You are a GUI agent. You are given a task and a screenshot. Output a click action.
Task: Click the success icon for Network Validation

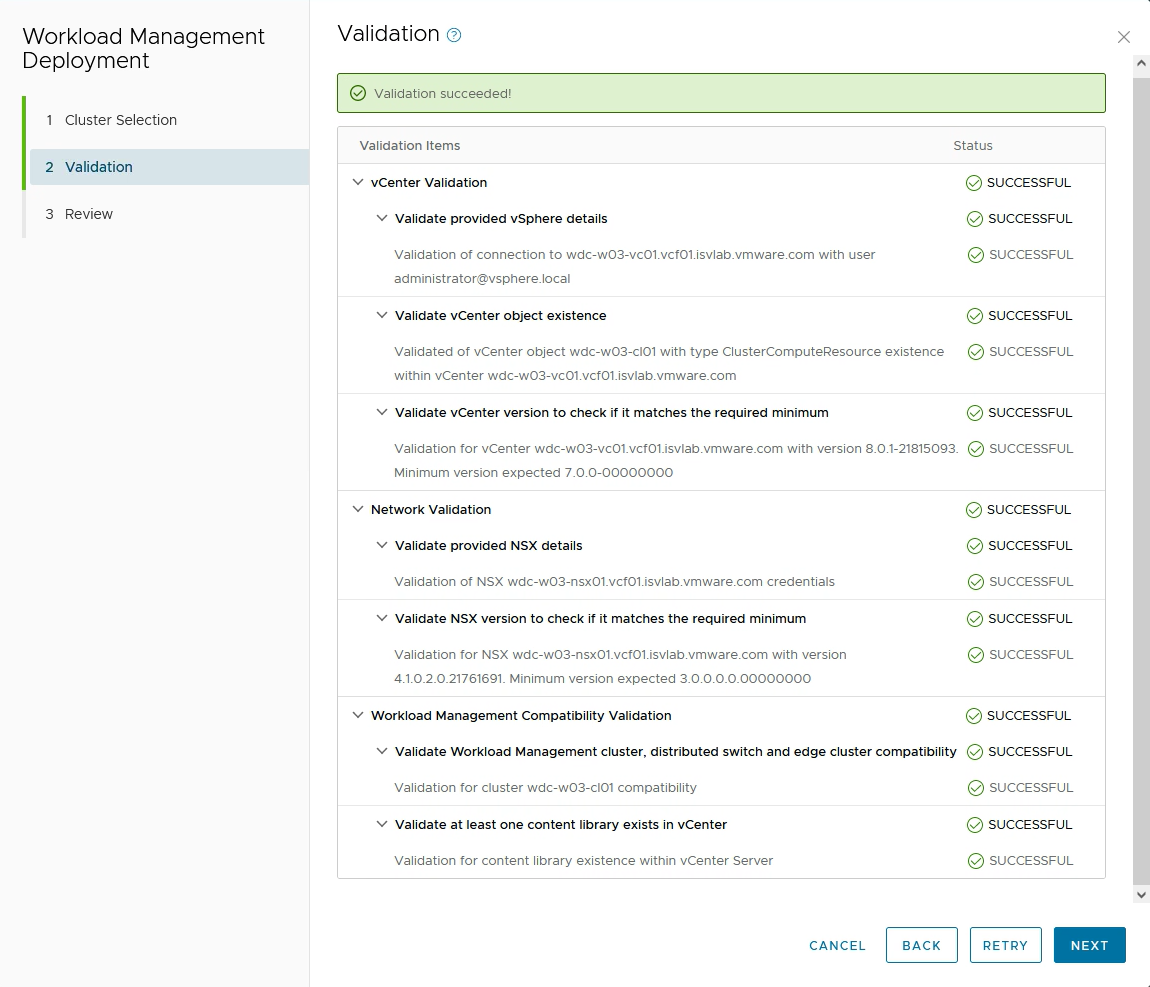point(974,510)
